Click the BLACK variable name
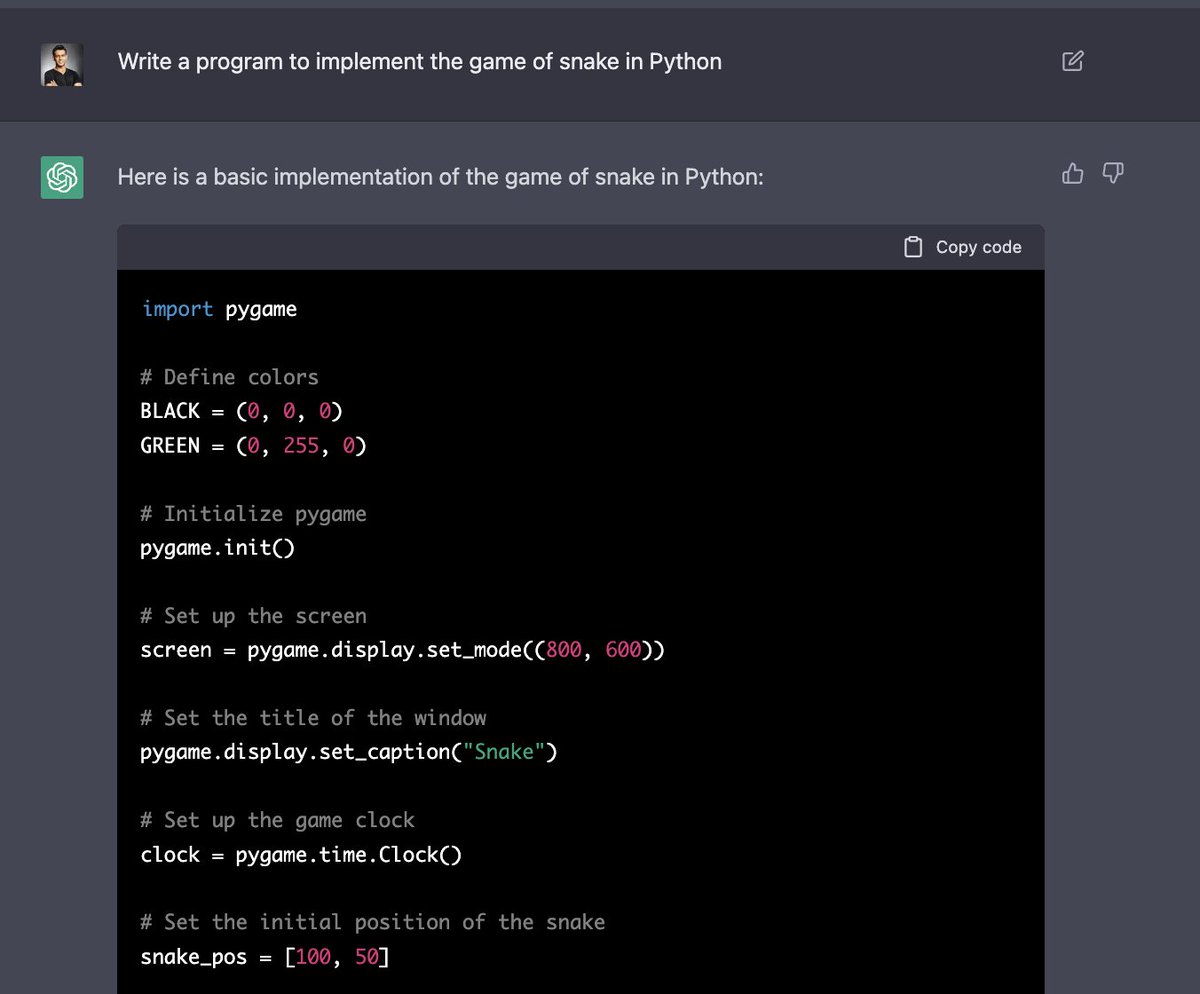Image resolution: width=1200 pixels, height=994 pixels. tap(169, 410)
